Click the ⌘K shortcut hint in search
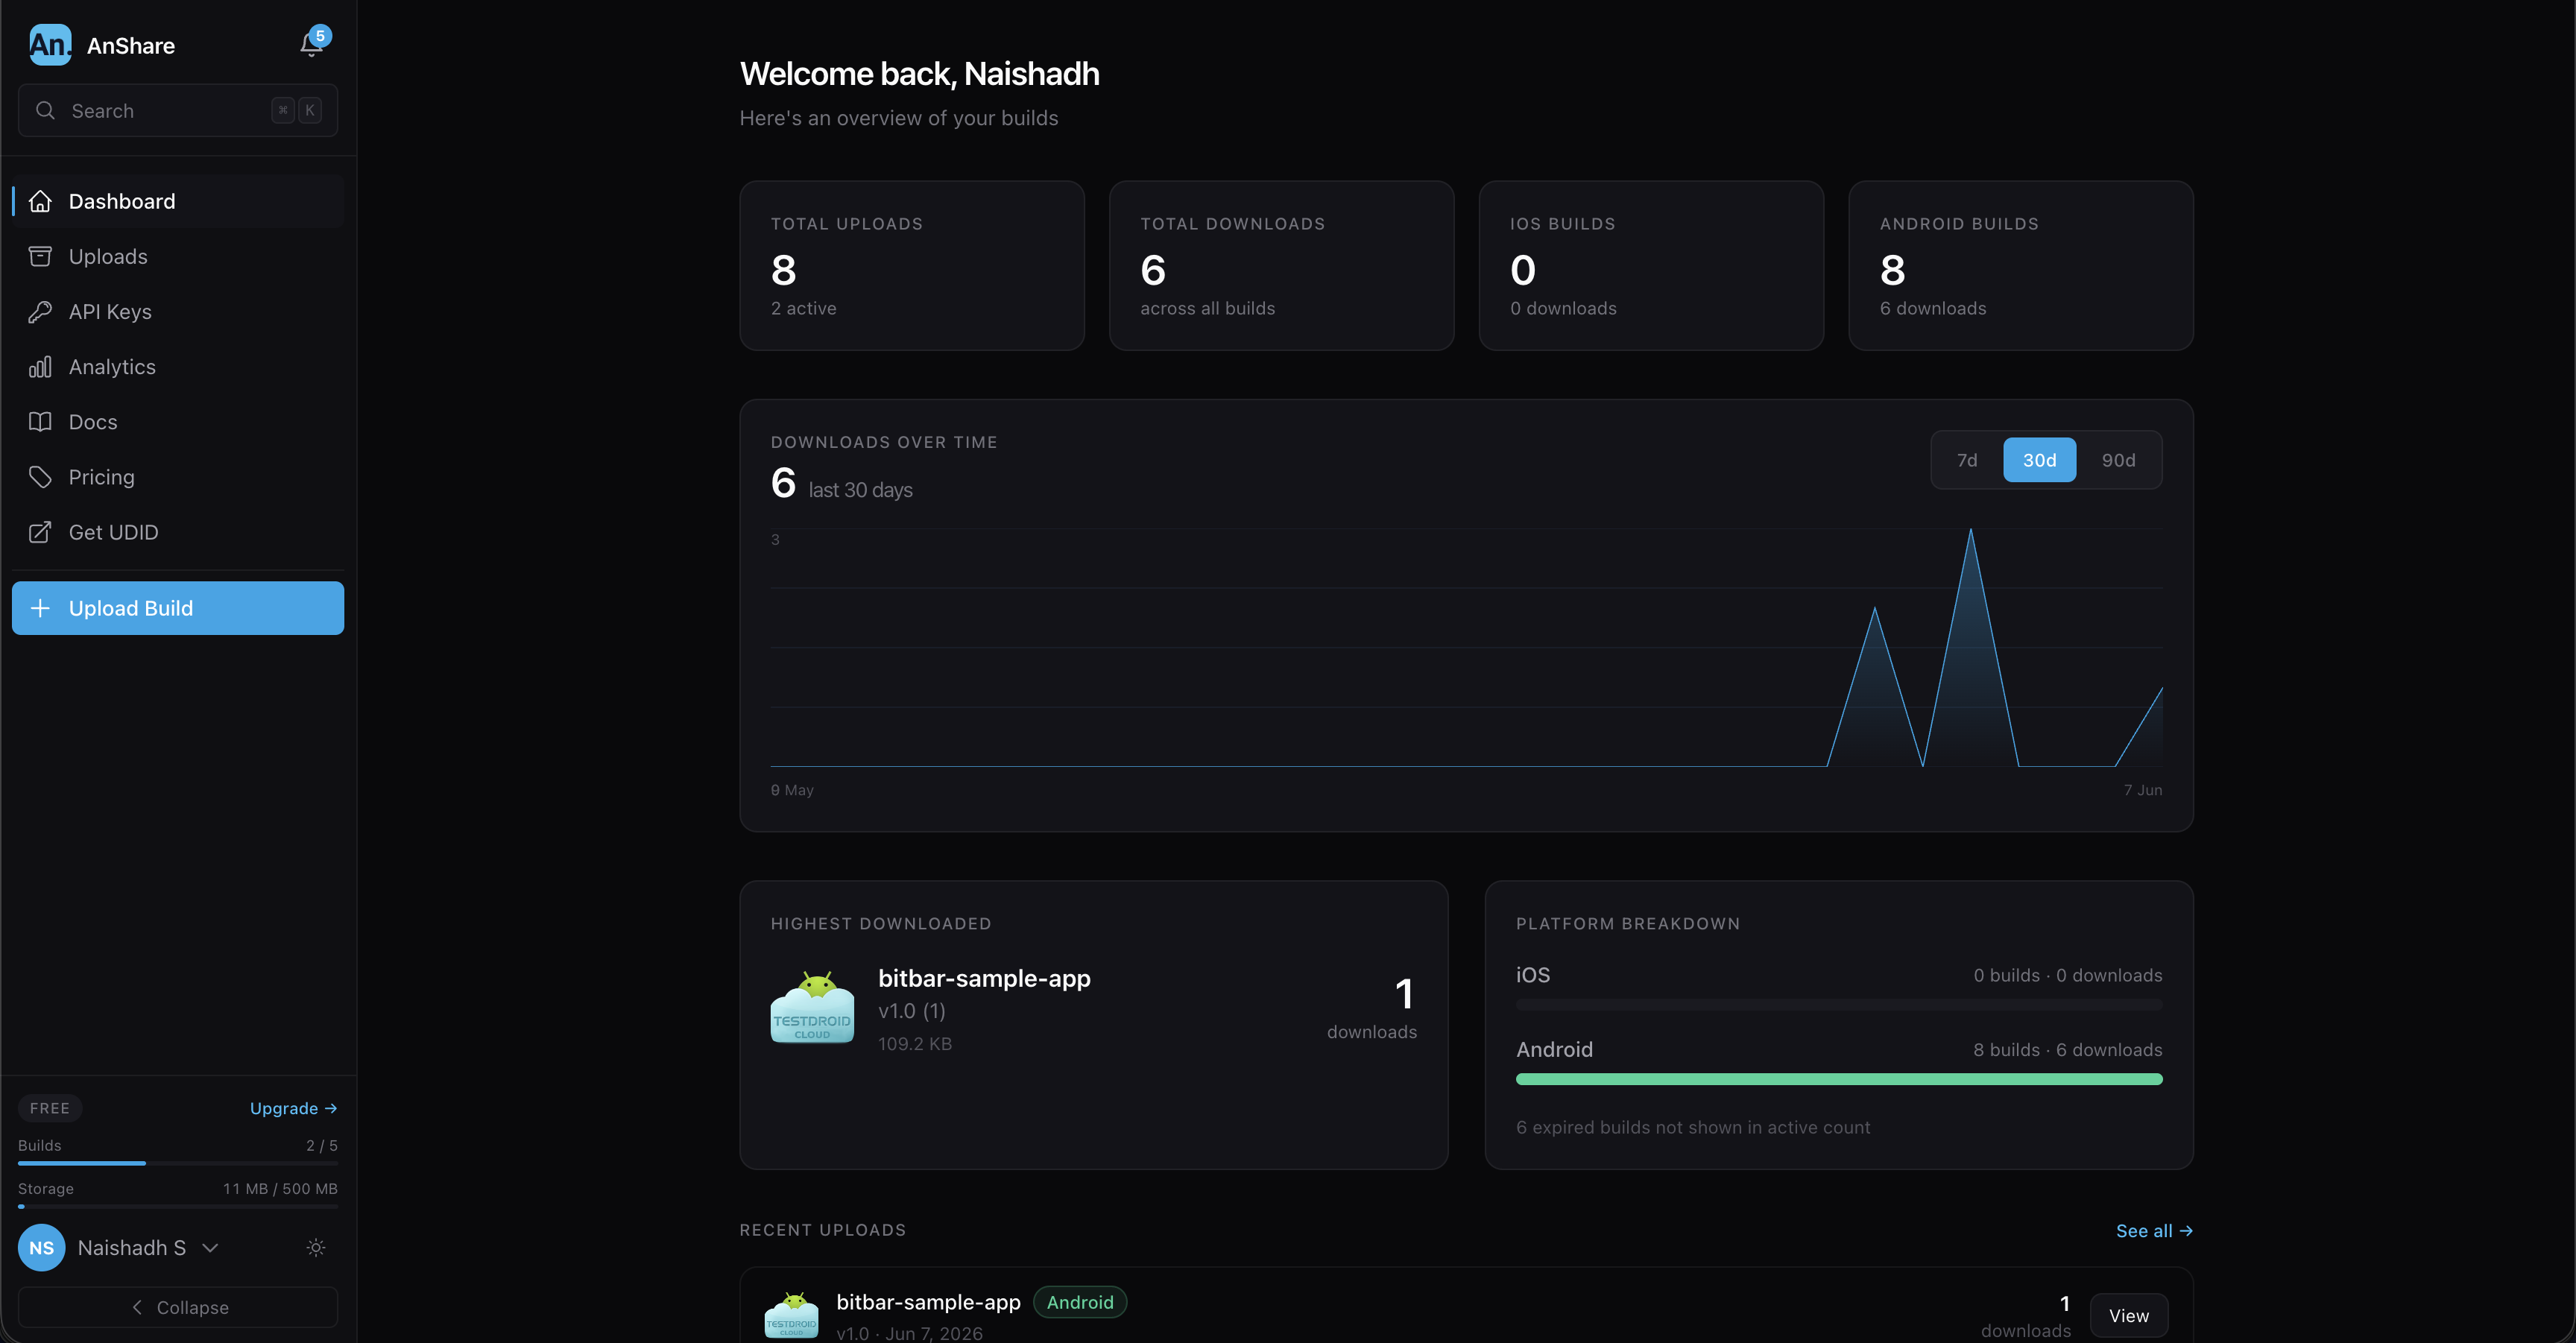The image size is (2576, 1343). pyautogui.click(x=297, y=110)
